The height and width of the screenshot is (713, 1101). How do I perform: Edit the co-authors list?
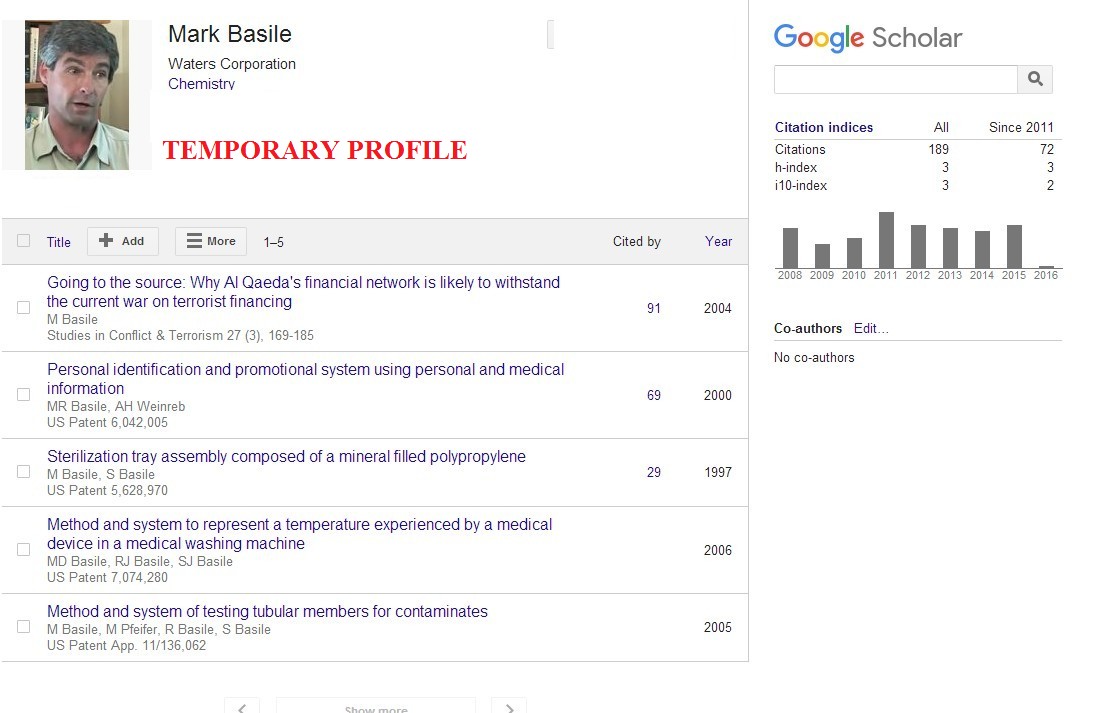point(871,328)
